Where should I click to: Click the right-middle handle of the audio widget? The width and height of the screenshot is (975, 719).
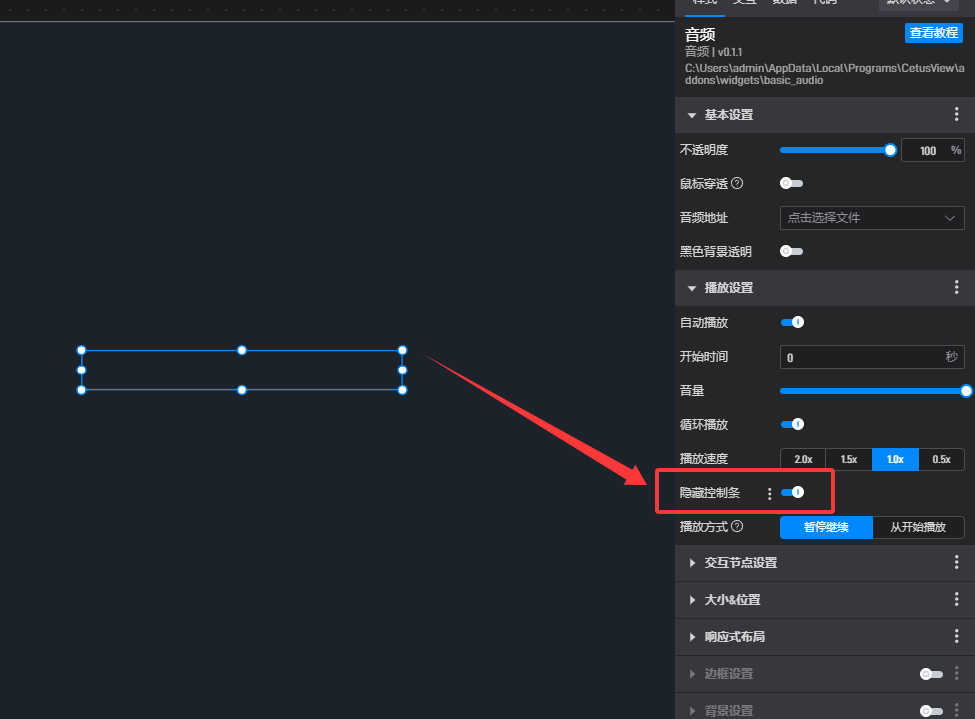[x=402, y=370]
